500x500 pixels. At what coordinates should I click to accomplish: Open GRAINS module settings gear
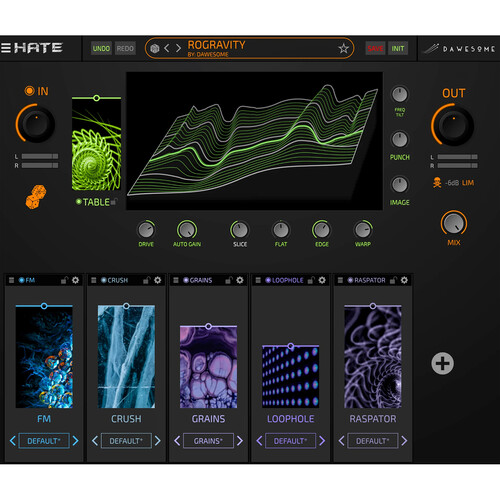(240, 280)
